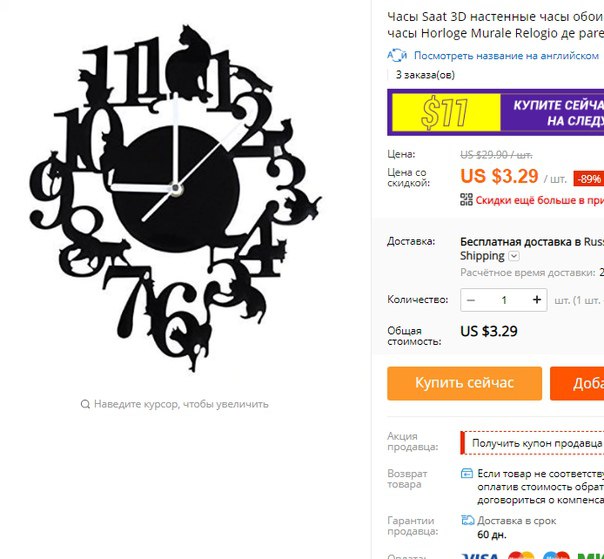Increase quantity with the plus button

(x=537, y=300)
